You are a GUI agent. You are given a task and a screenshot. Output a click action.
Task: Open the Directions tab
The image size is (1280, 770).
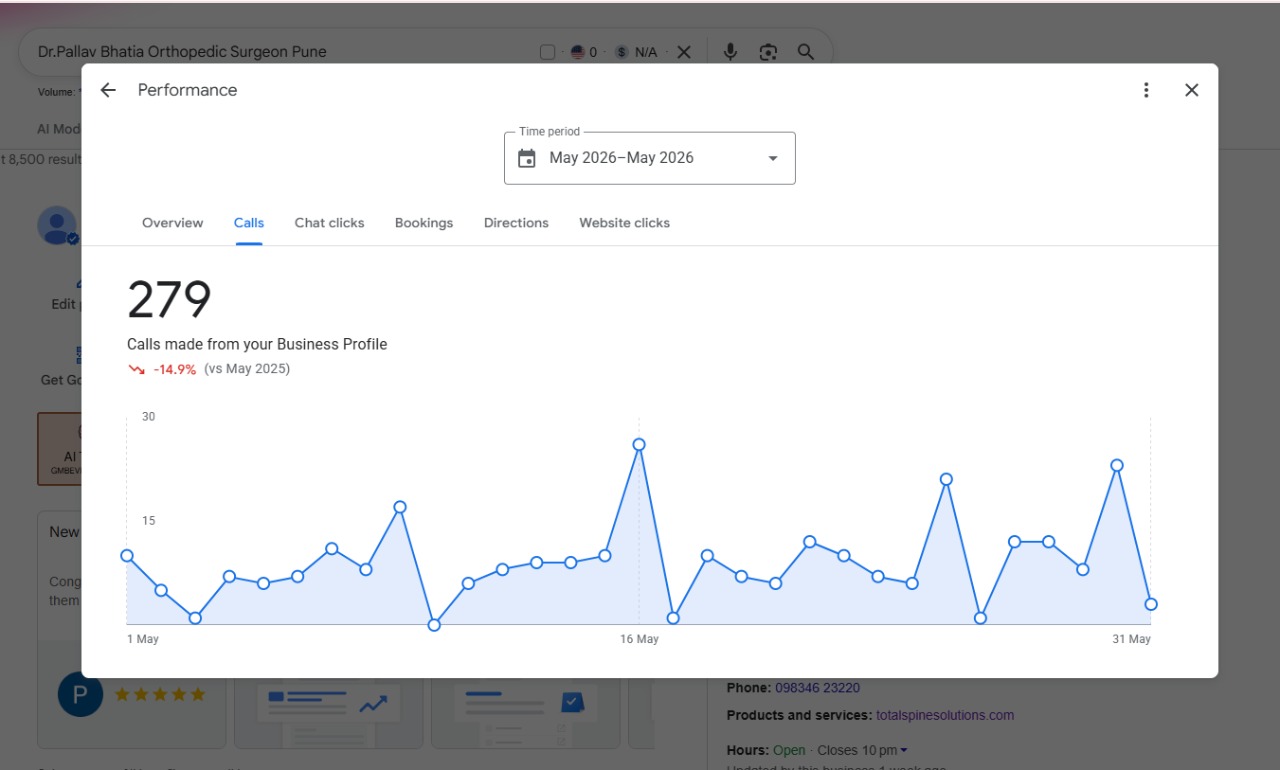(516, 223)
